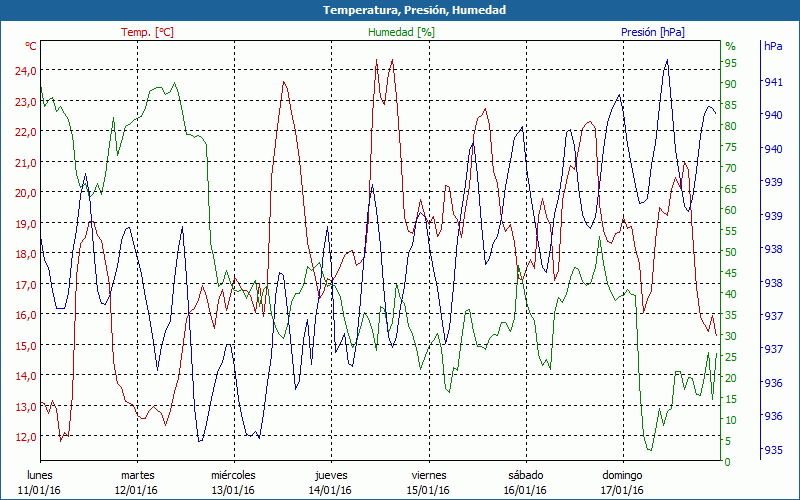
Task: Click the chart title Temperatura, Presión, Humedad
Action: coord(400,10)
